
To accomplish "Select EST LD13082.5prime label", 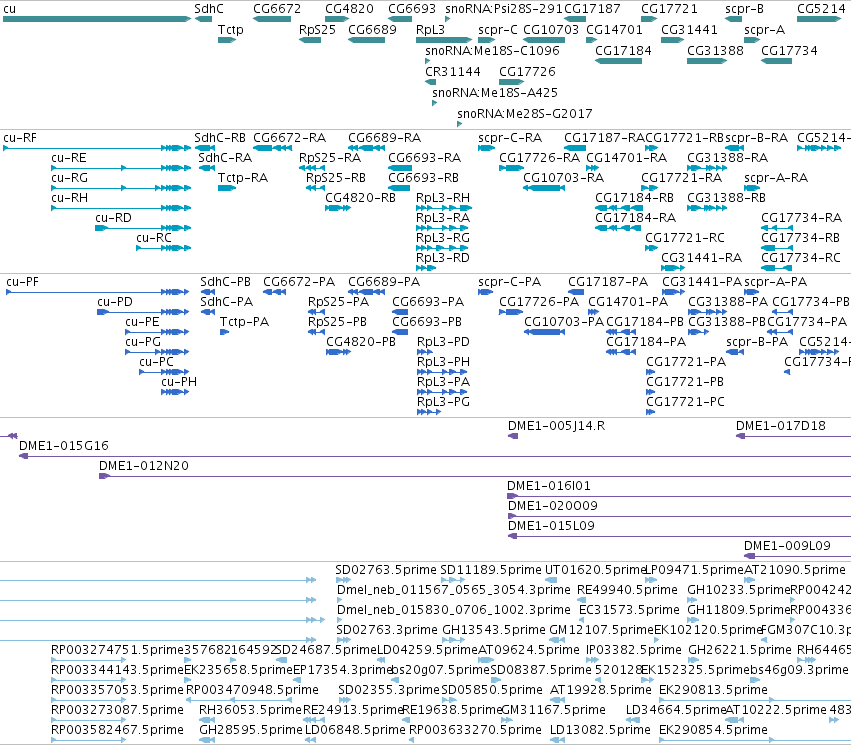I will (600, 730).
